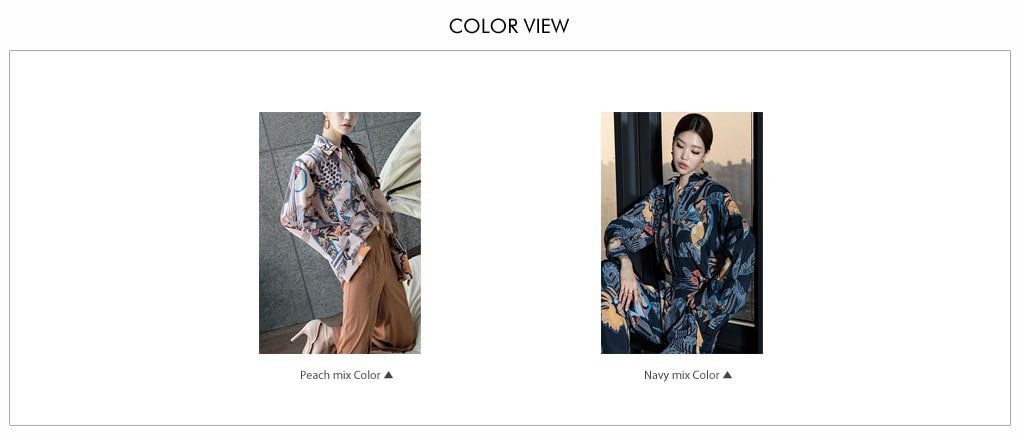1020x439 pixels.
Task: Open the Peach mix Color product photo
Action: coord(340,233)
